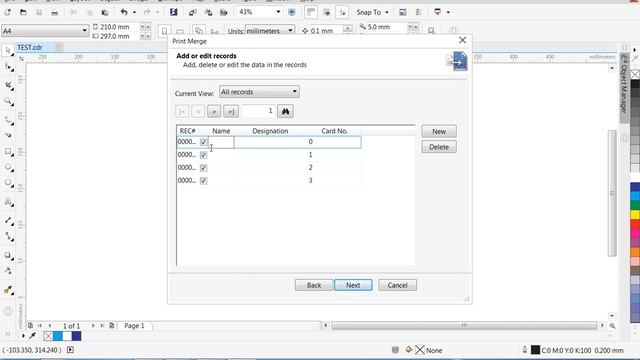Click the Publish to PDF icon
640x360 pixels.
click(223, 12)
